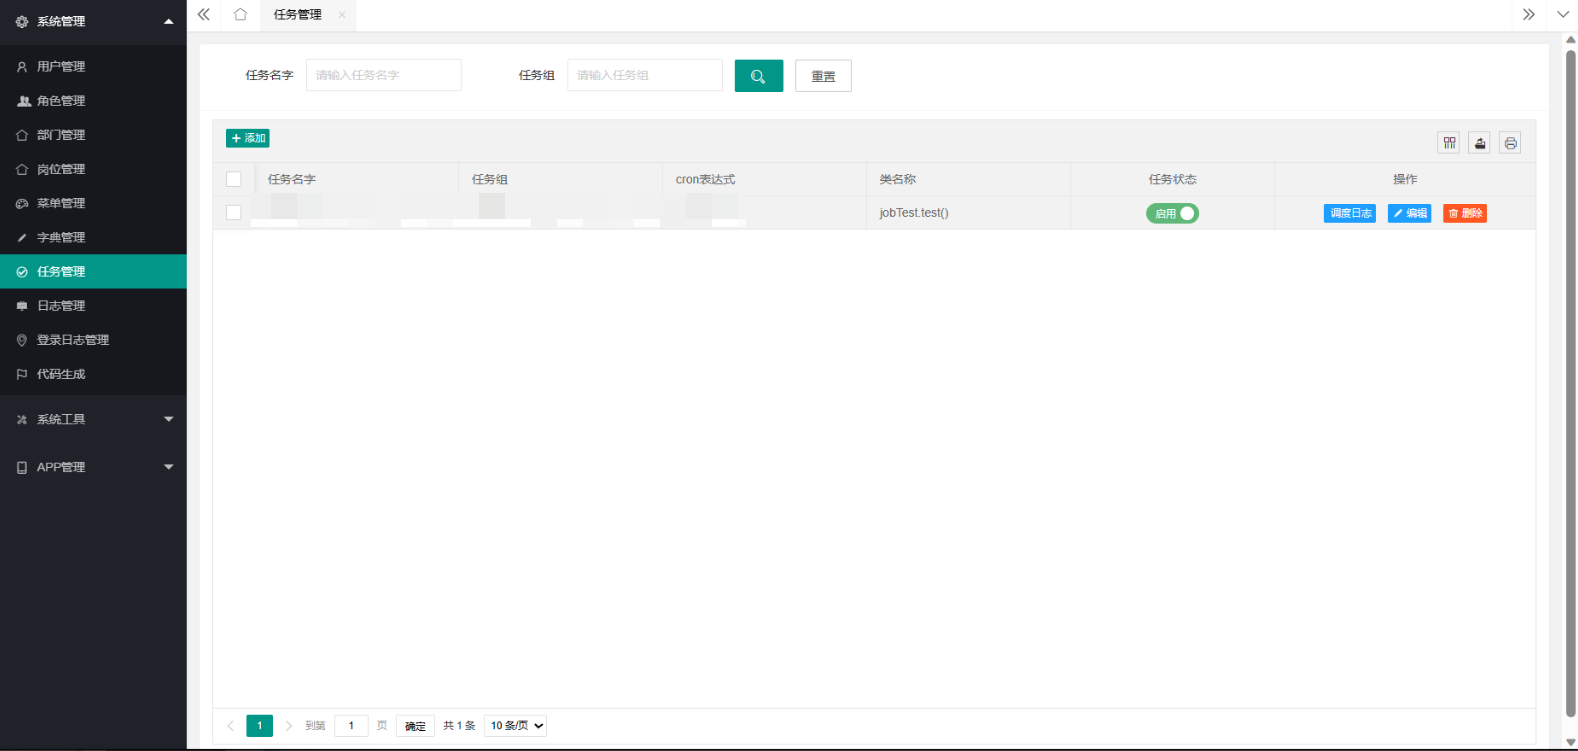Click the 任务状态 column header
Screen dimensions: 1578x751
point(1172,179)
